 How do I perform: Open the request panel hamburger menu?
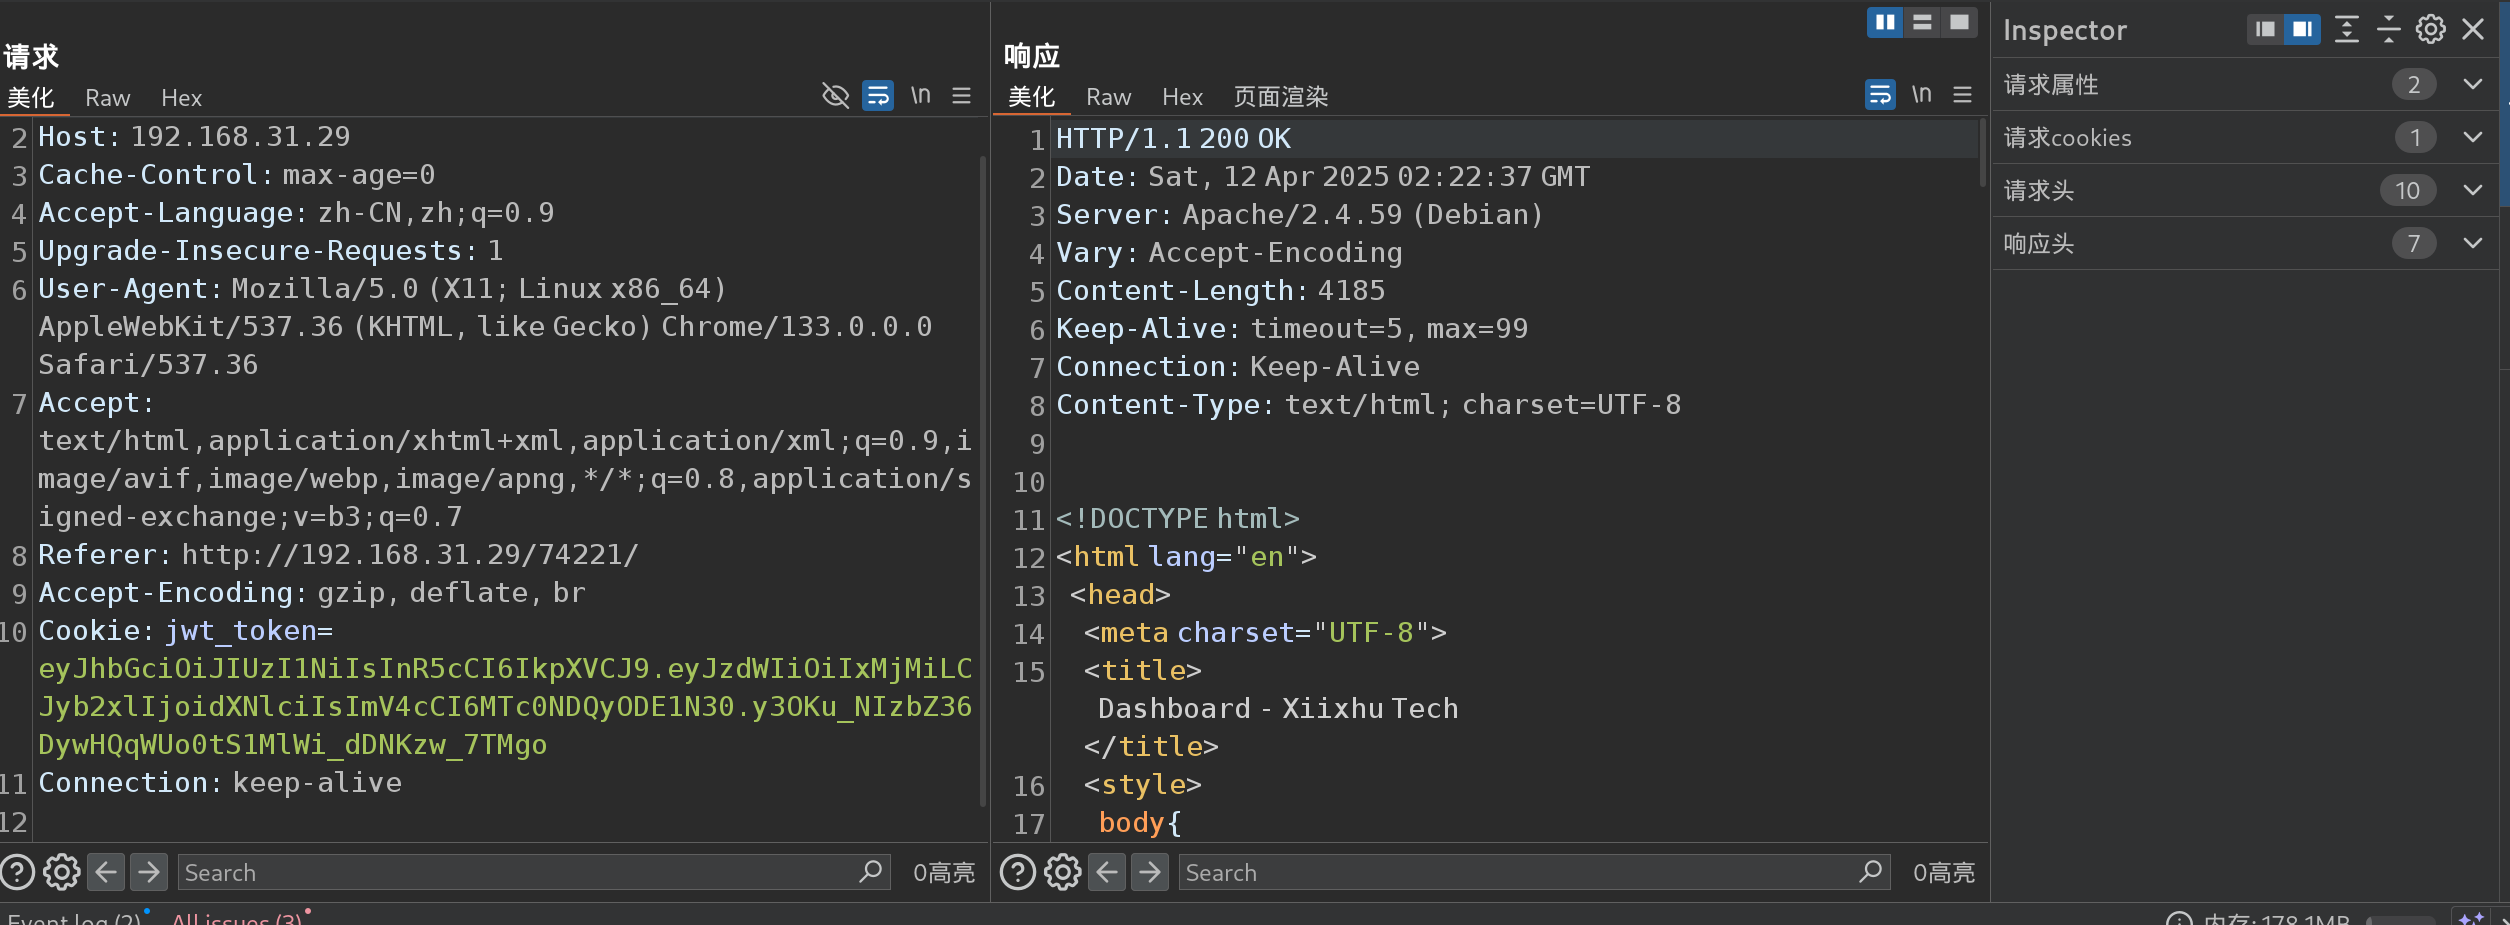coord(962,96)
